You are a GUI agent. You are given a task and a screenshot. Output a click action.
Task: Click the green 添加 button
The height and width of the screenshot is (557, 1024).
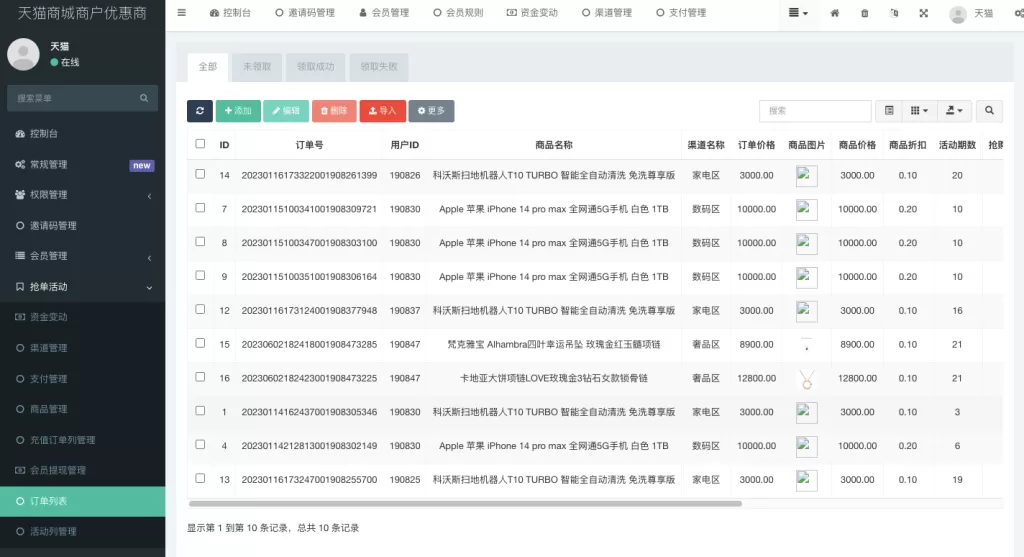tap(238, 111)
